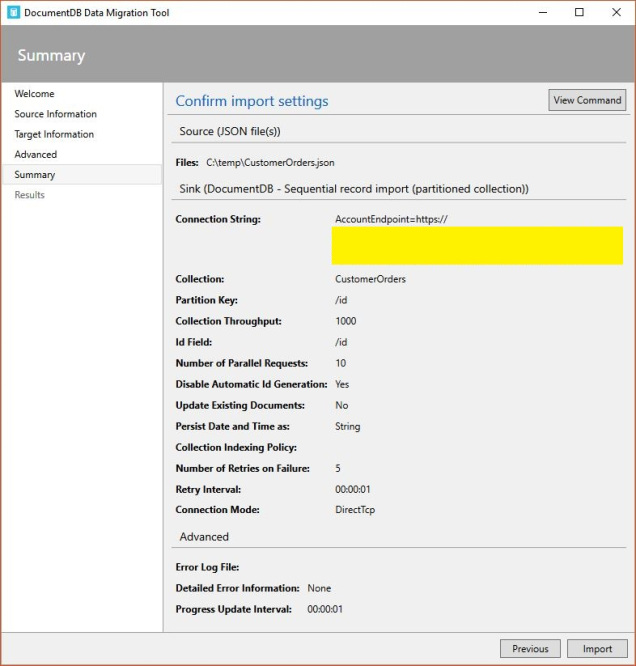Minimize the Data Migration Tool window
This screenshot has width=636, height=666.
tap(543, 12)
